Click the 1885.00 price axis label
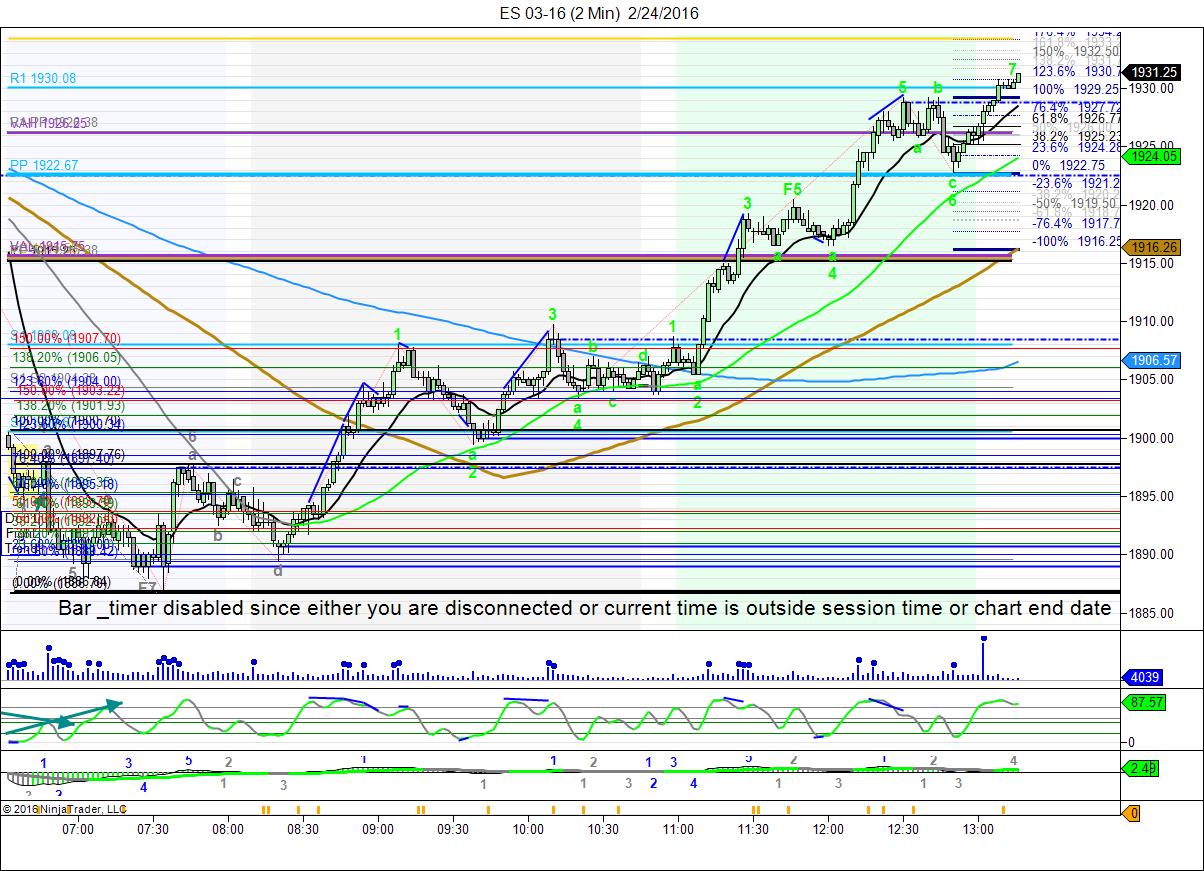Image resolution: width=1204 pixels, height=871 pixels. (1152, 613)
